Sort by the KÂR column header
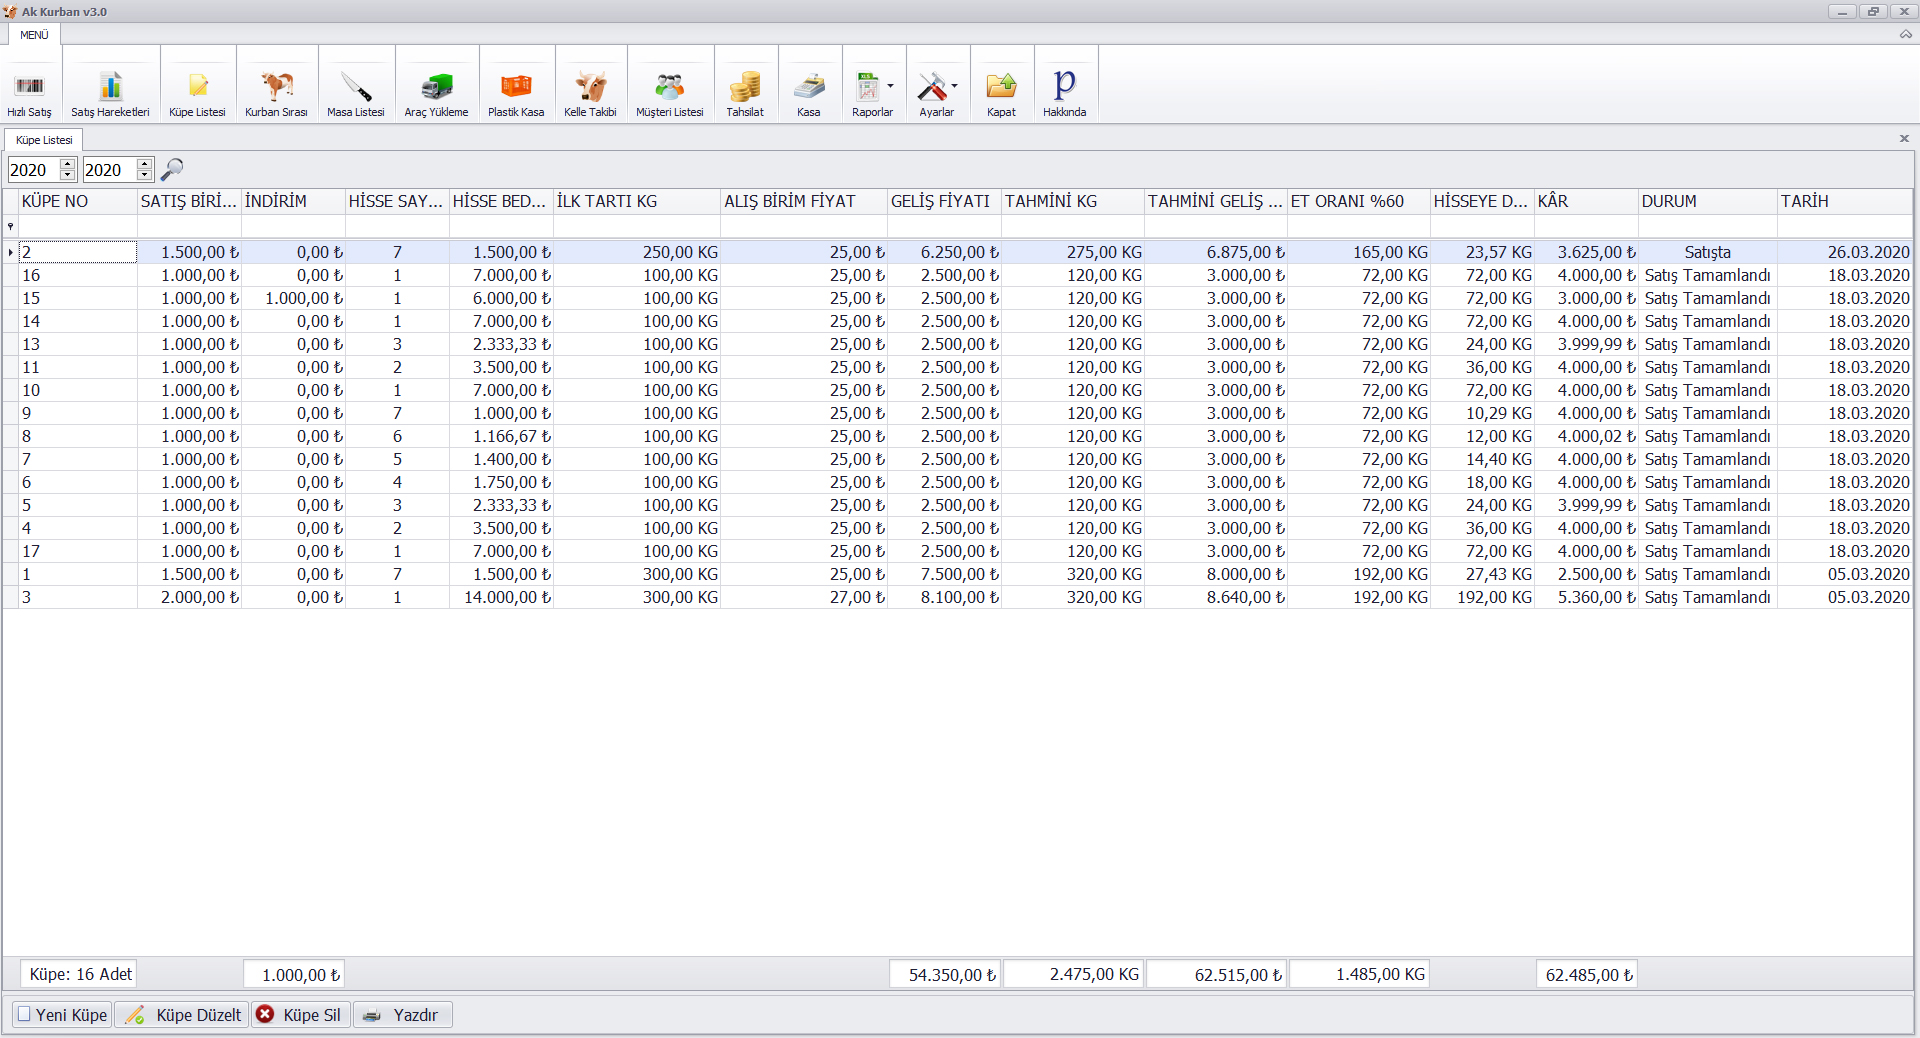 (x=1585, y=201)
